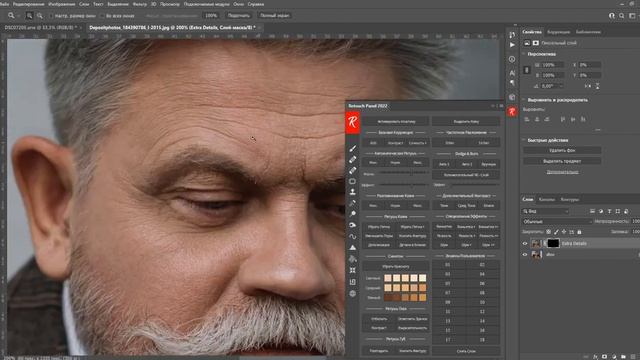Pick the first light skin tone swatch
Image resolution: width=640 pixels, height=360 pixels.
pyautogui.click(x=388, y=278)
